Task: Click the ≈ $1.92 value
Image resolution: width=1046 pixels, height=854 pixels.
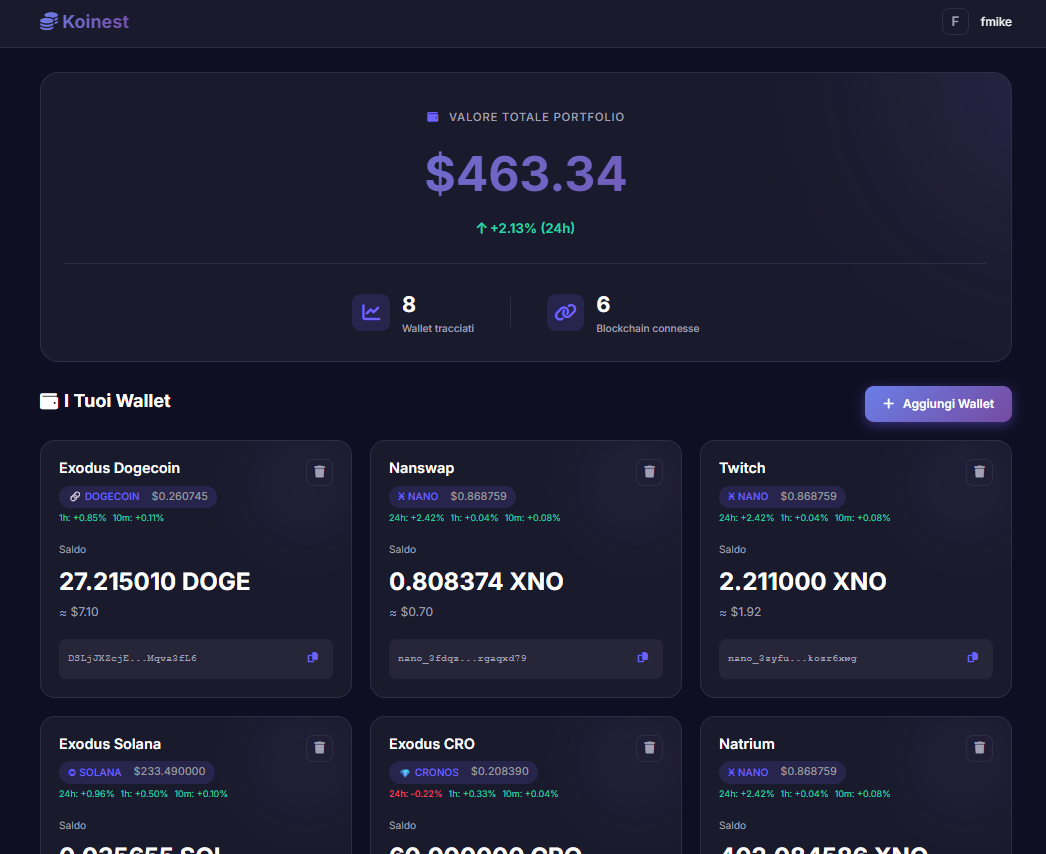Action: click(740, 612)
